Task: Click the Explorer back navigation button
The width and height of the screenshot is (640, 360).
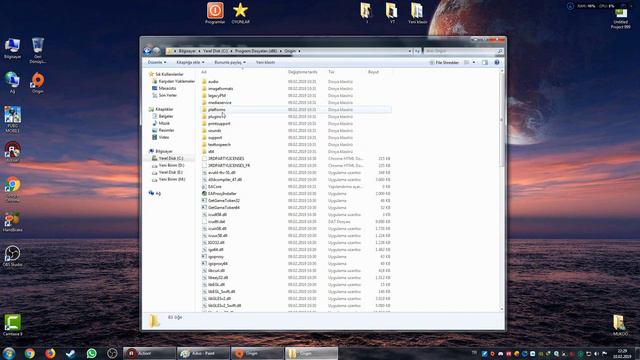Action: point(147,51)
